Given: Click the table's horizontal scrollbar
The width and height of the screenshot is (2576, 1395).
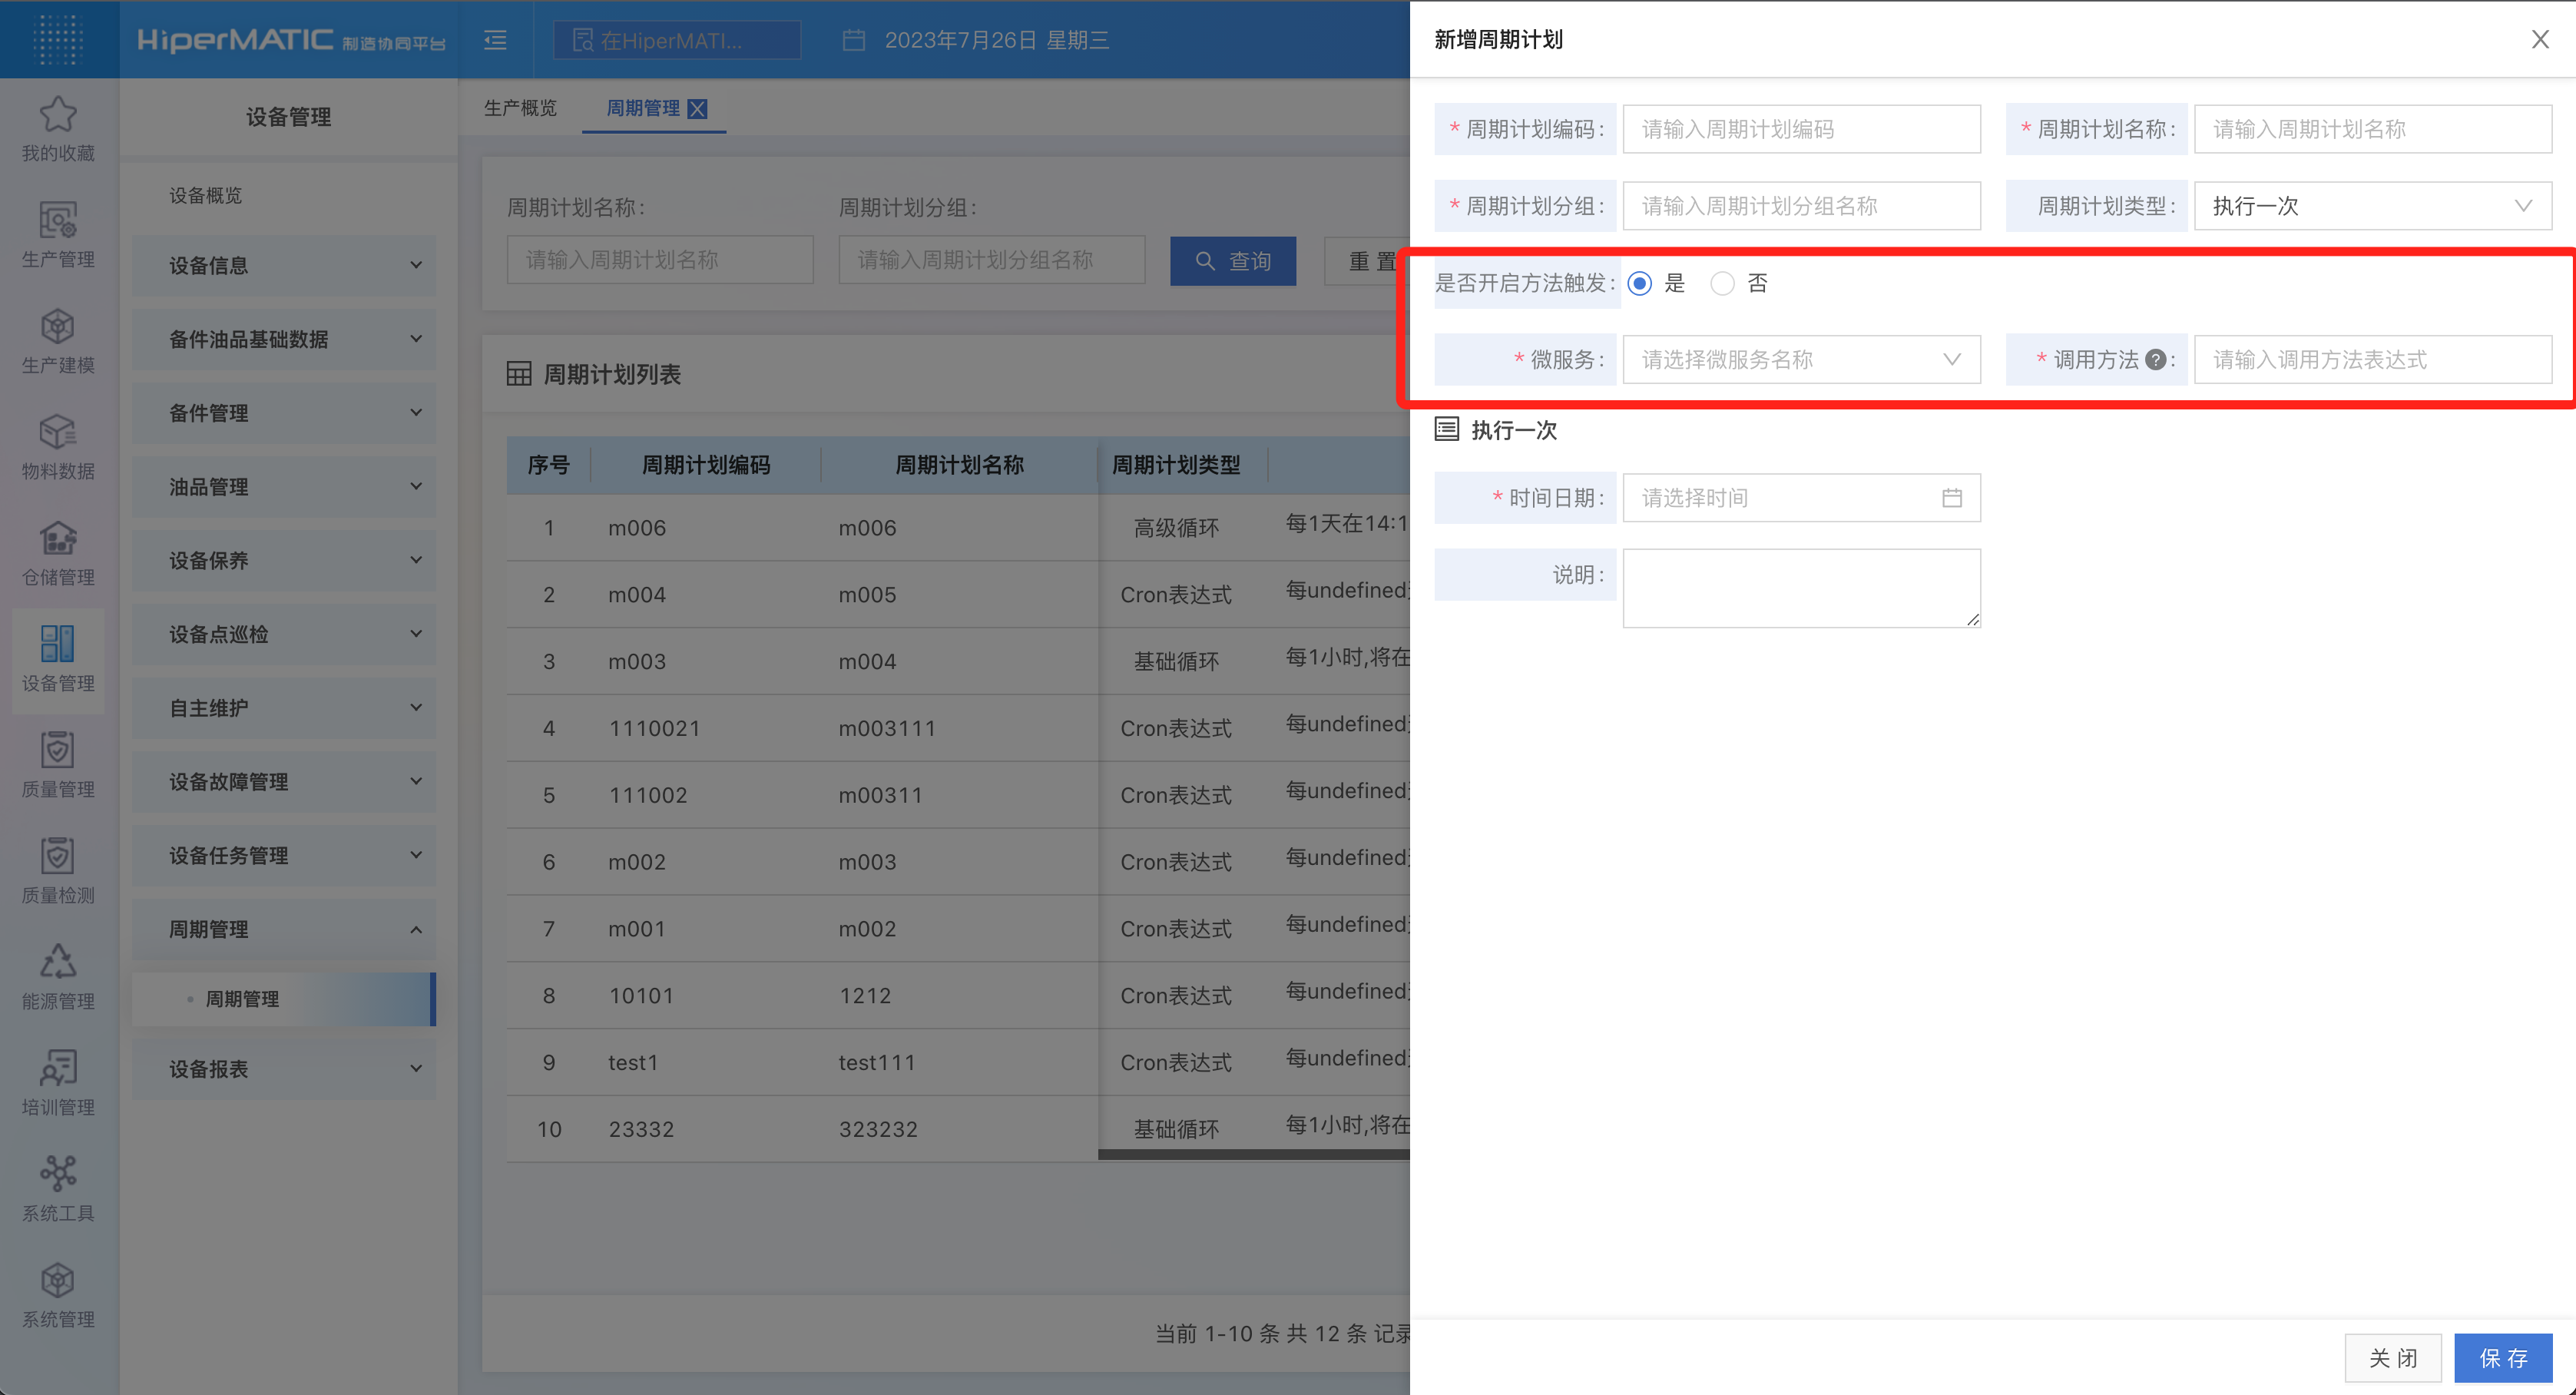Looking at the screenshot, I should pos(1254,1154).
